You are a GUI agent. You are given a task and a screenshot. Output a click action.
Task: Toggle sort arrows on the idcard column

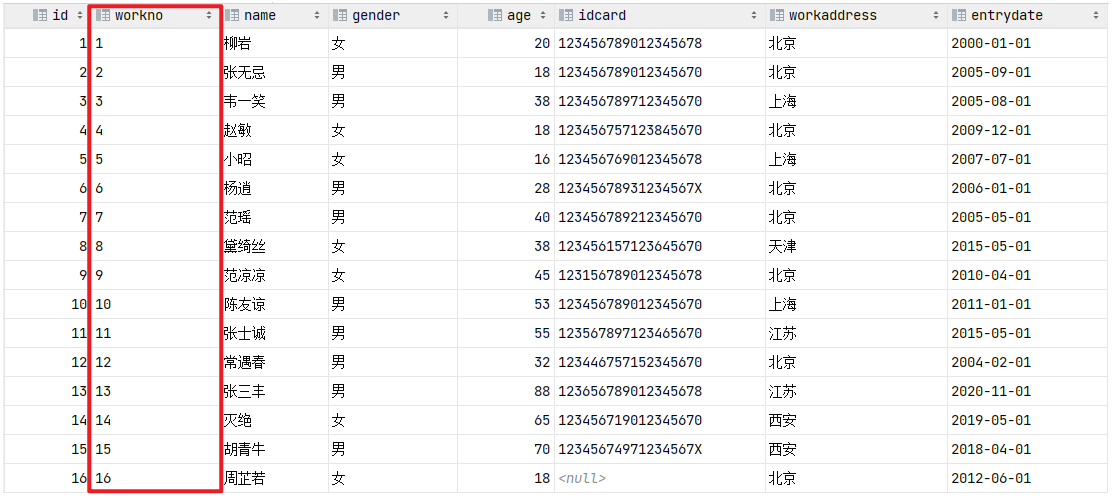(754, 15)
